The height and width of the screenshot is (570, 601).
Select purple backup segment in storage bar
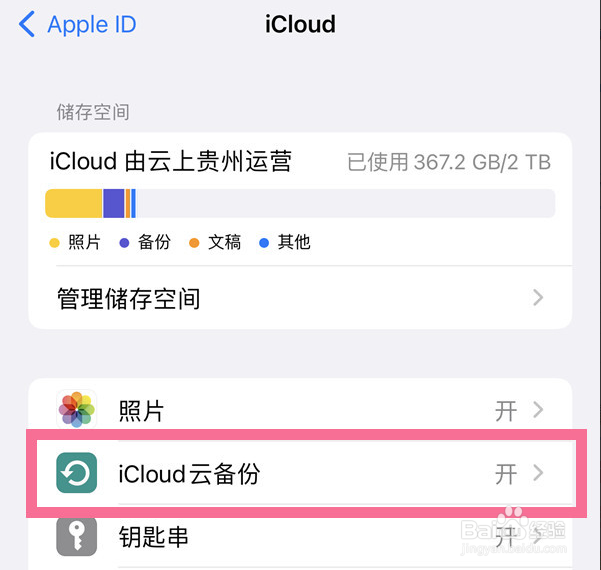[x=114, y=203]
